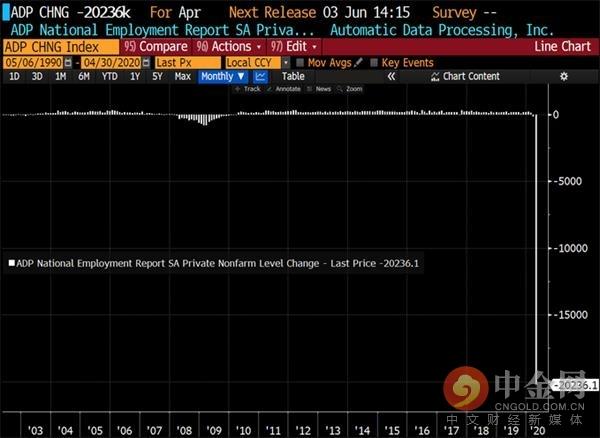Open calendar picker next to start date
Image resolution: width=600 pixels, height=438 pixels.
[x=68, y=63]
